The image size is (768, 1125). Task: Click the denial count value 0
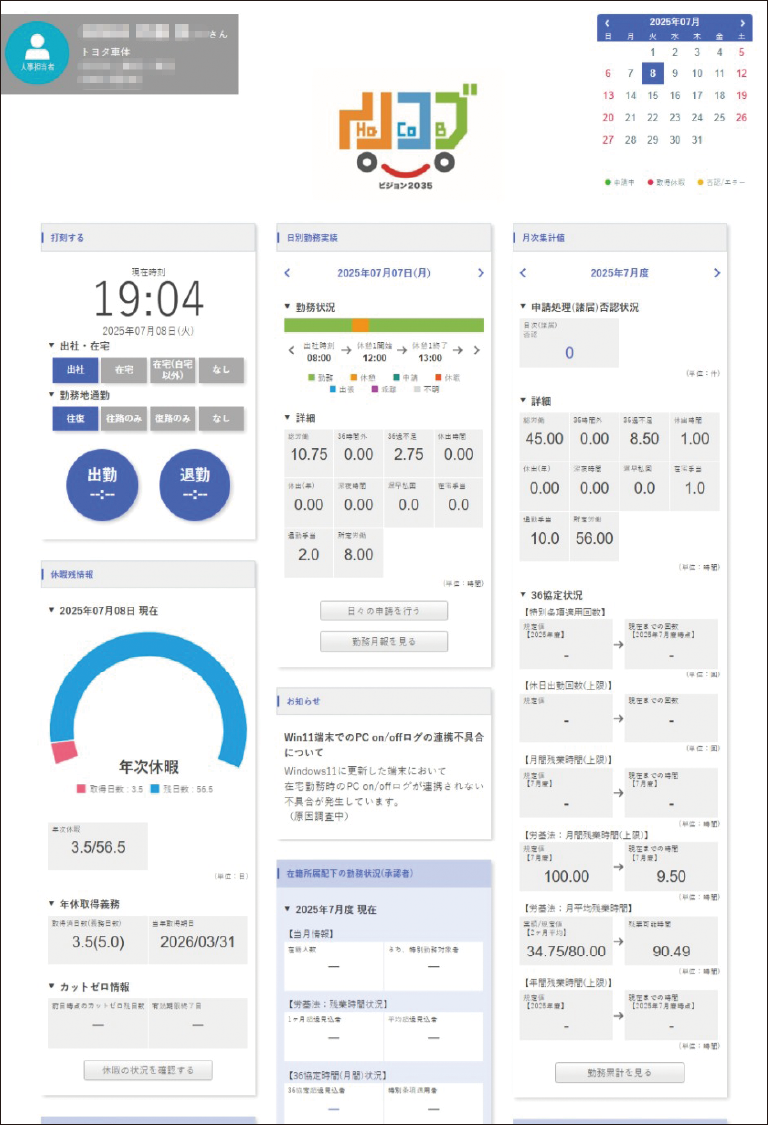click(x=569, y=352)
